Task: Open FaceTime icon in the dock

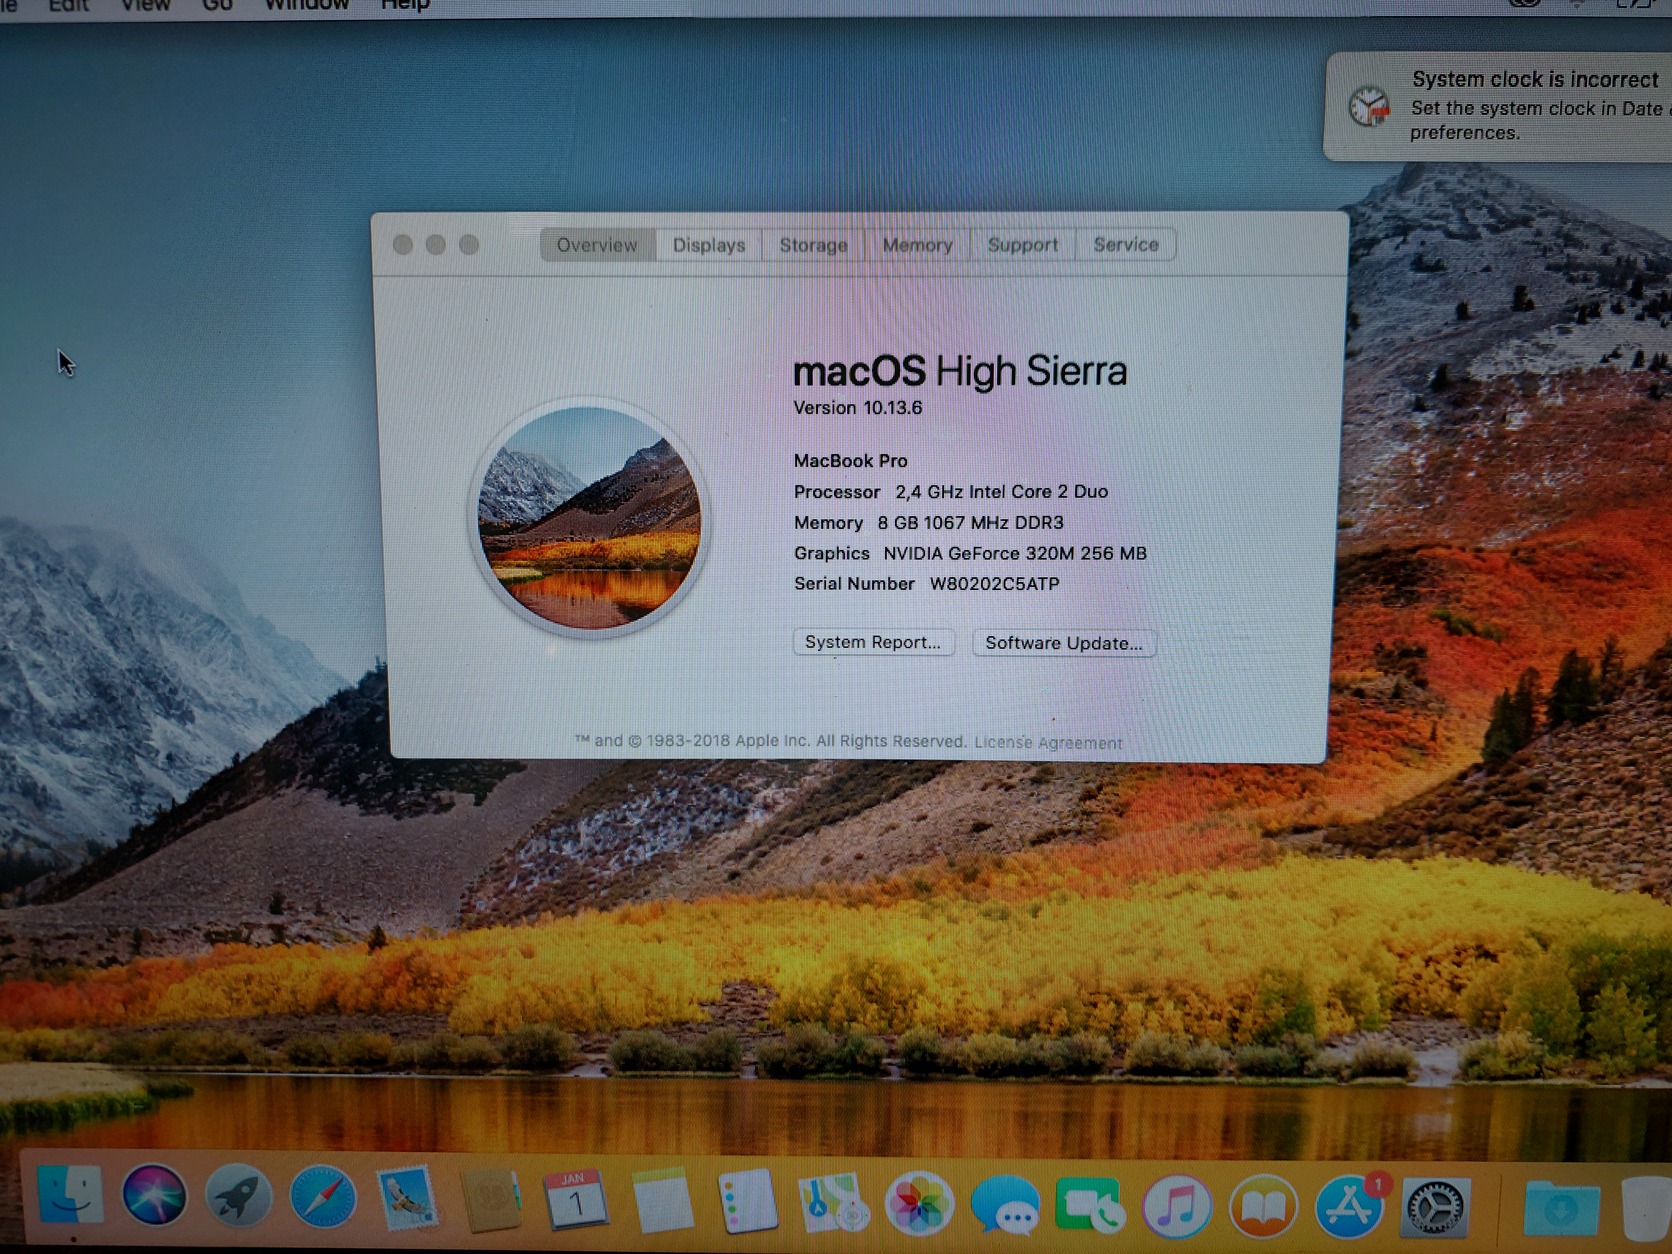Action: click(1091, 1205)
